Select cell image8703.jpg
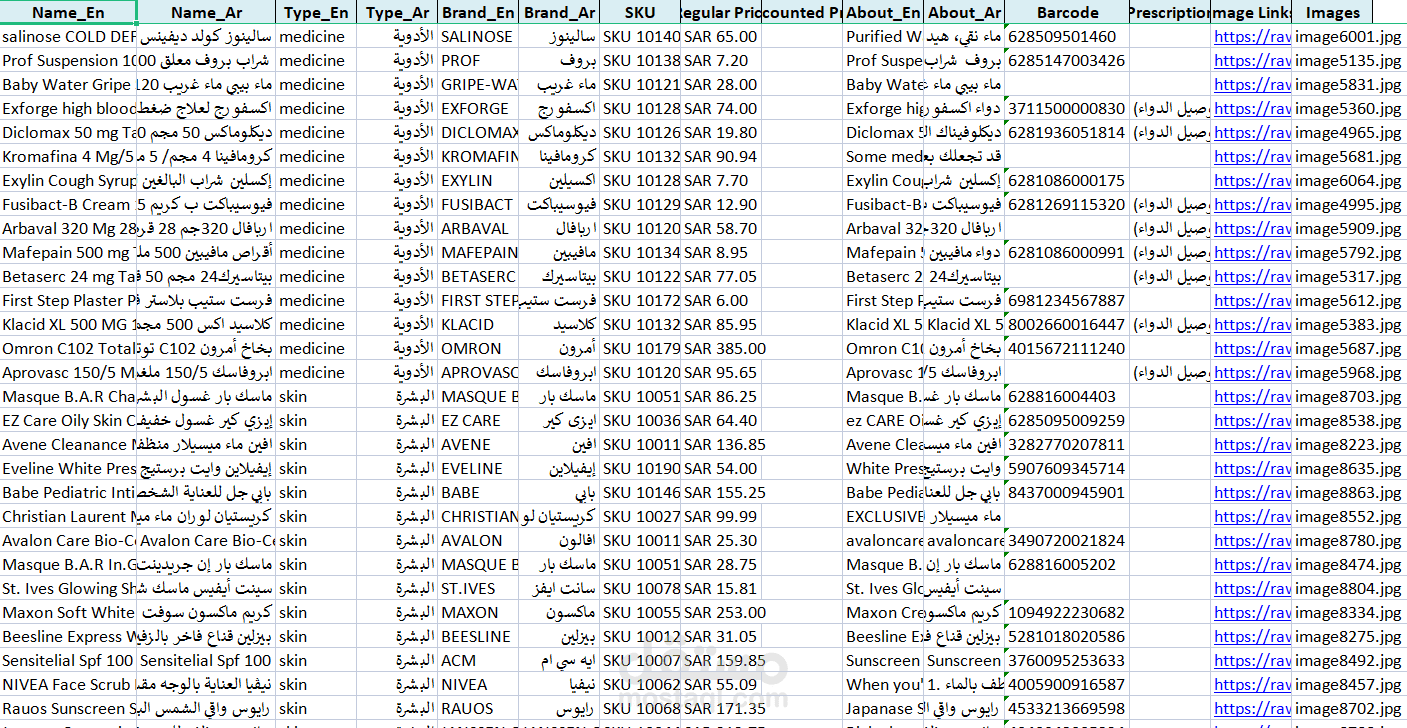Screen dimensions: 1407x728 click(x=1349, y=397)
